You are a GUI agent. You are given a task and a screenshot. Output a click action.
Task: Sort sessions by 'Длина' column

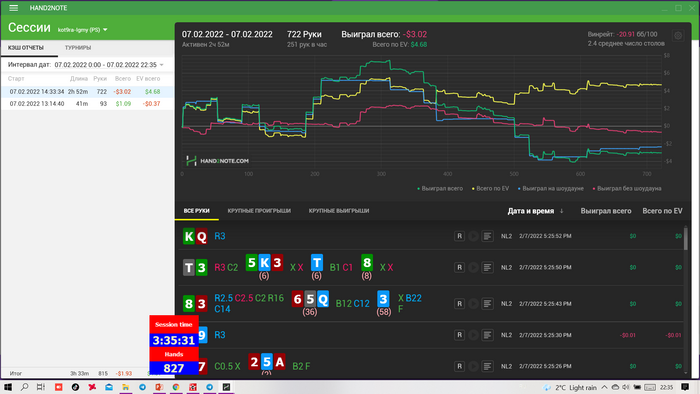[79, 79]
